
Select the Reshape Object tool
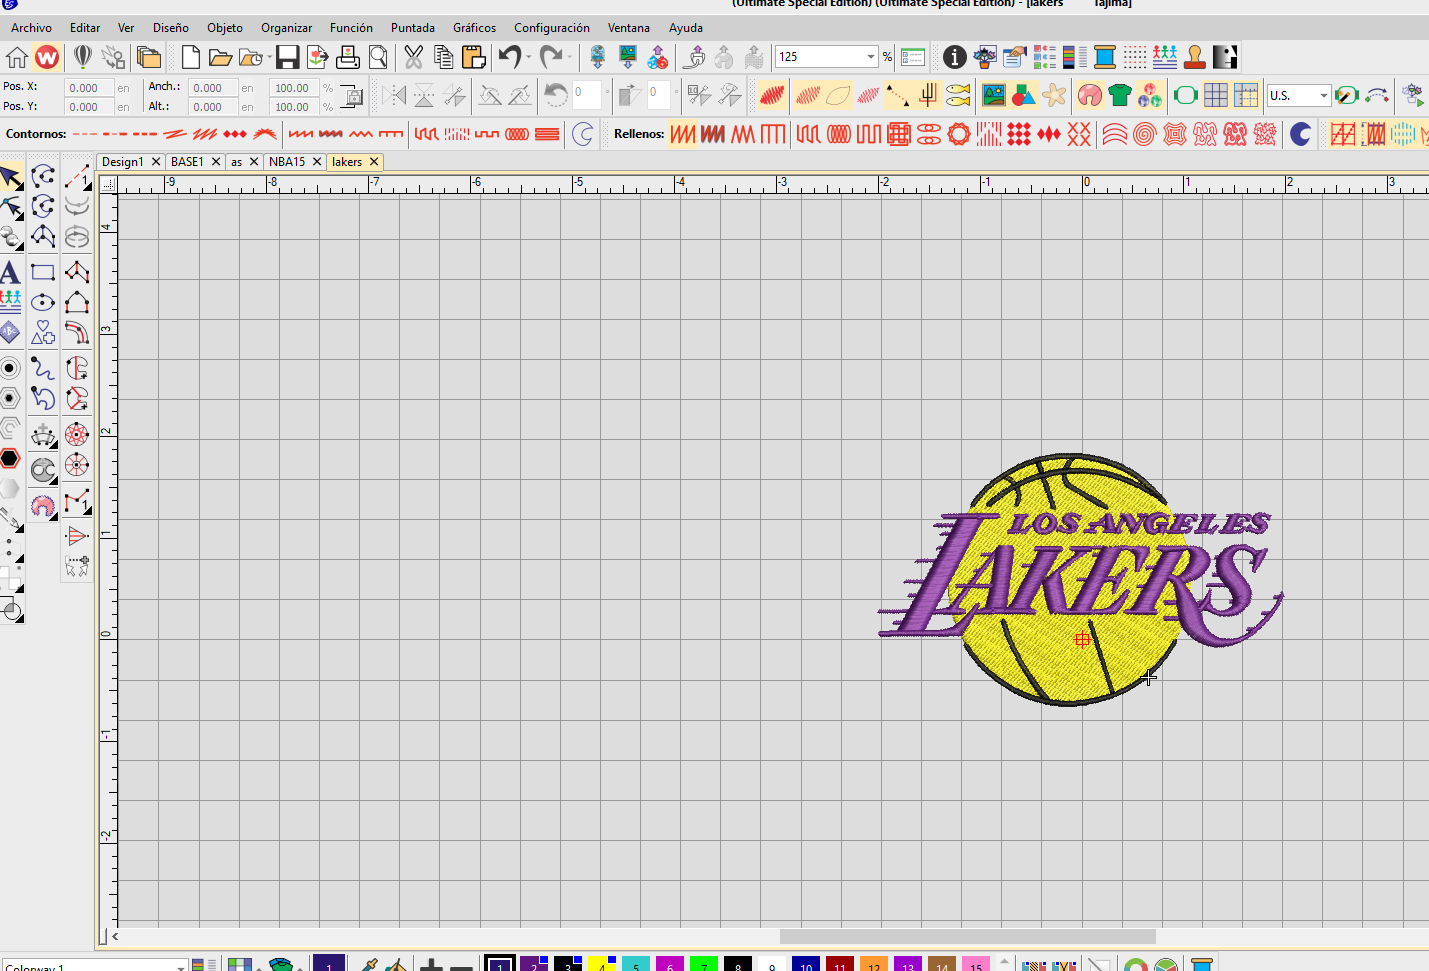10,208
